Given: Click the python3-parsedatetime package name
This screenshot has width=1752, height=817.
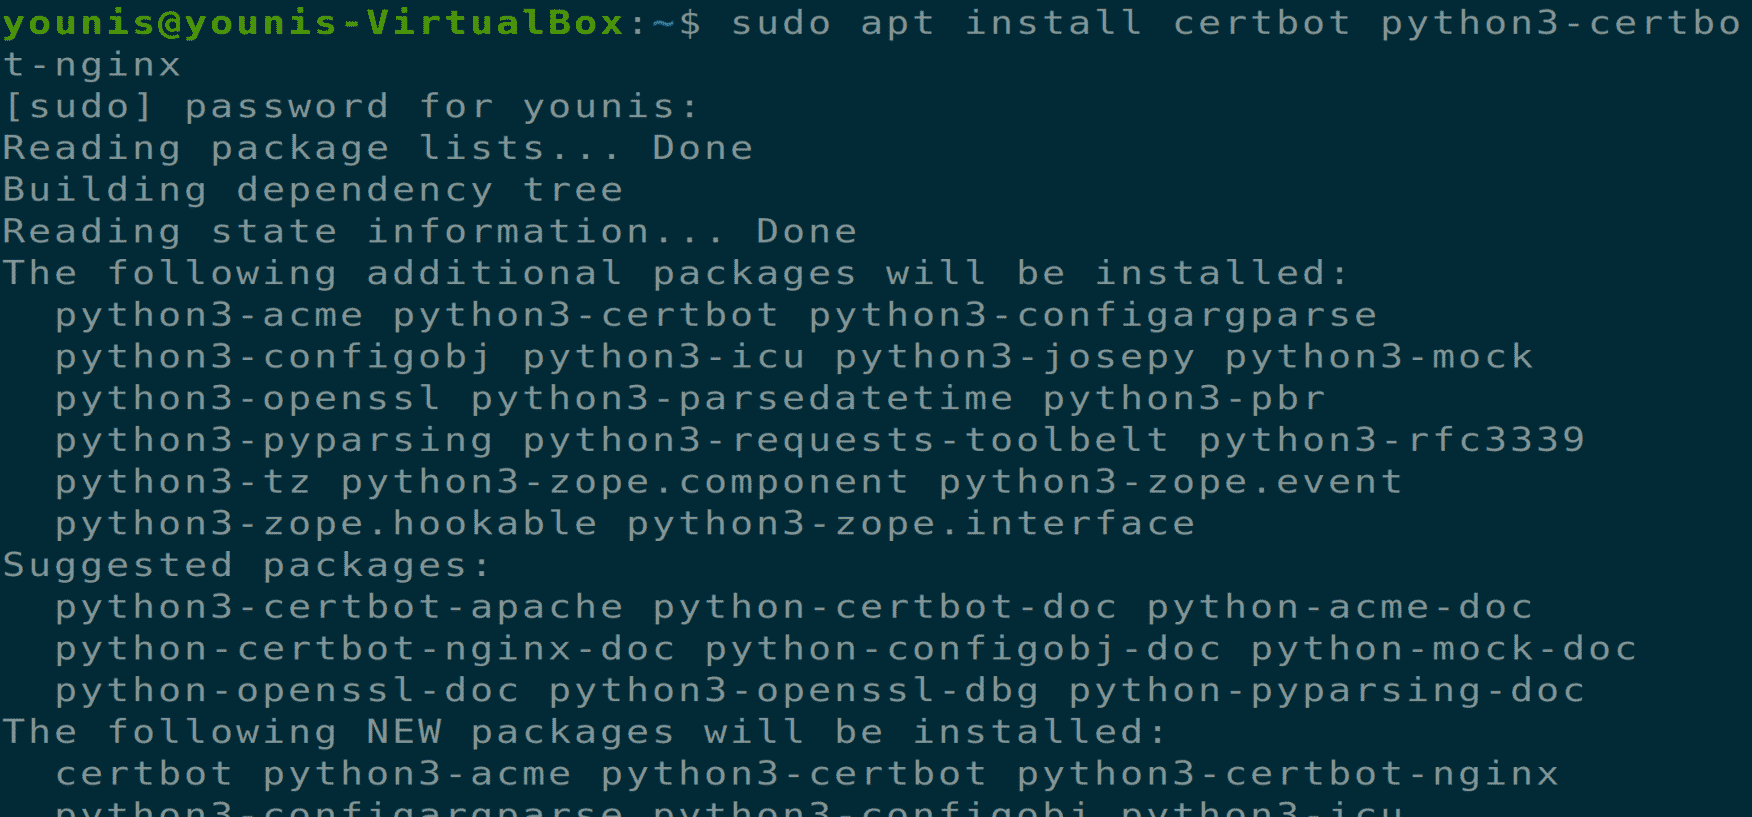Looking at the screenshot, I should (741, 399).
